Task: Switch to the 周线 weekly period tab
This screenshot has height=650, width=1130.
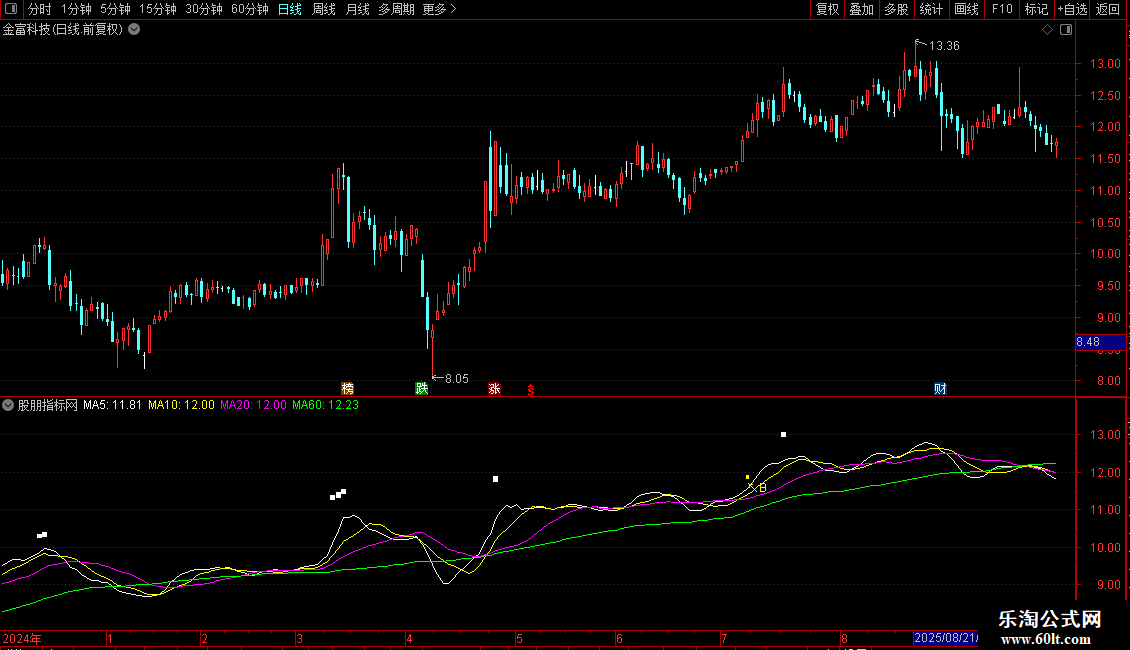Action: tap(323, 9)
